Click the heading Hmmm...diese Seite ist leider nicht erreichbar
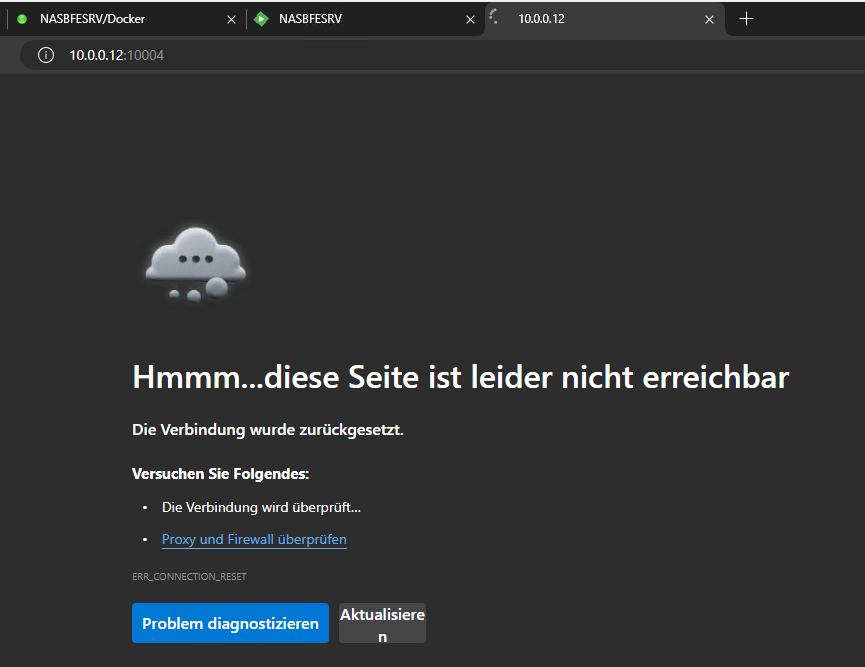This screenshot has width=865, height=667. pos(461,377)
